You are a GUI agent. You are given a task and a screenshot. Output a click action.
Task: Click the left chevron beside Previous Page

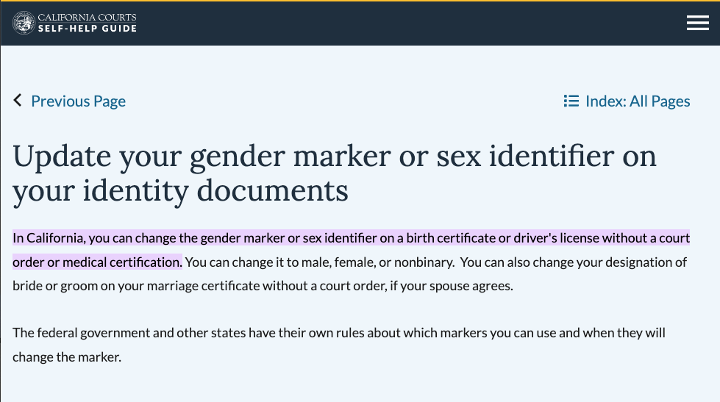pyautogui.click(x=17, y=101)
